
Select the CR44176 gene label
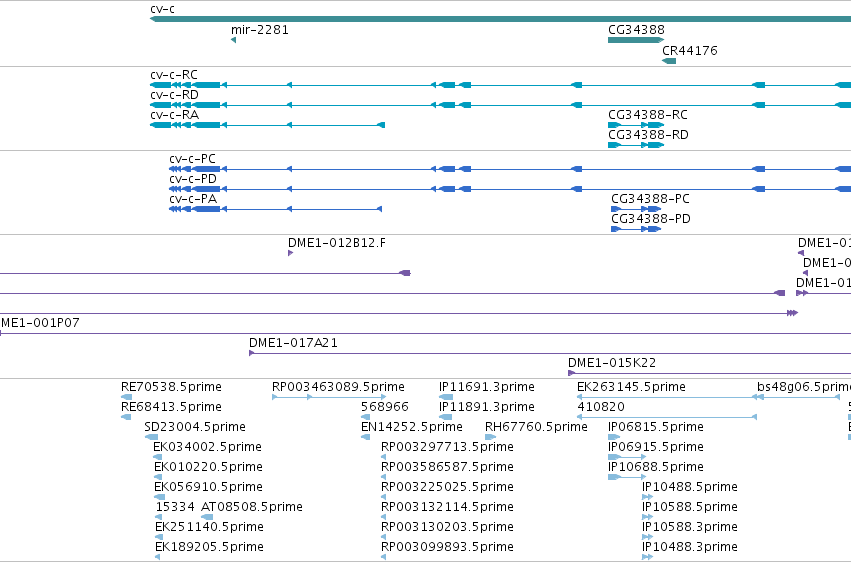click(690, 50)
